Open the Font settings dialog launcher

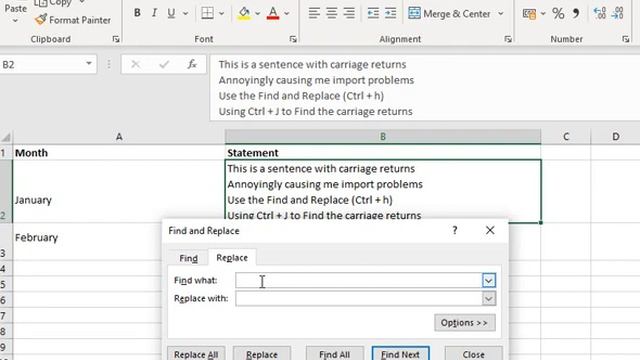coord(293,39)
